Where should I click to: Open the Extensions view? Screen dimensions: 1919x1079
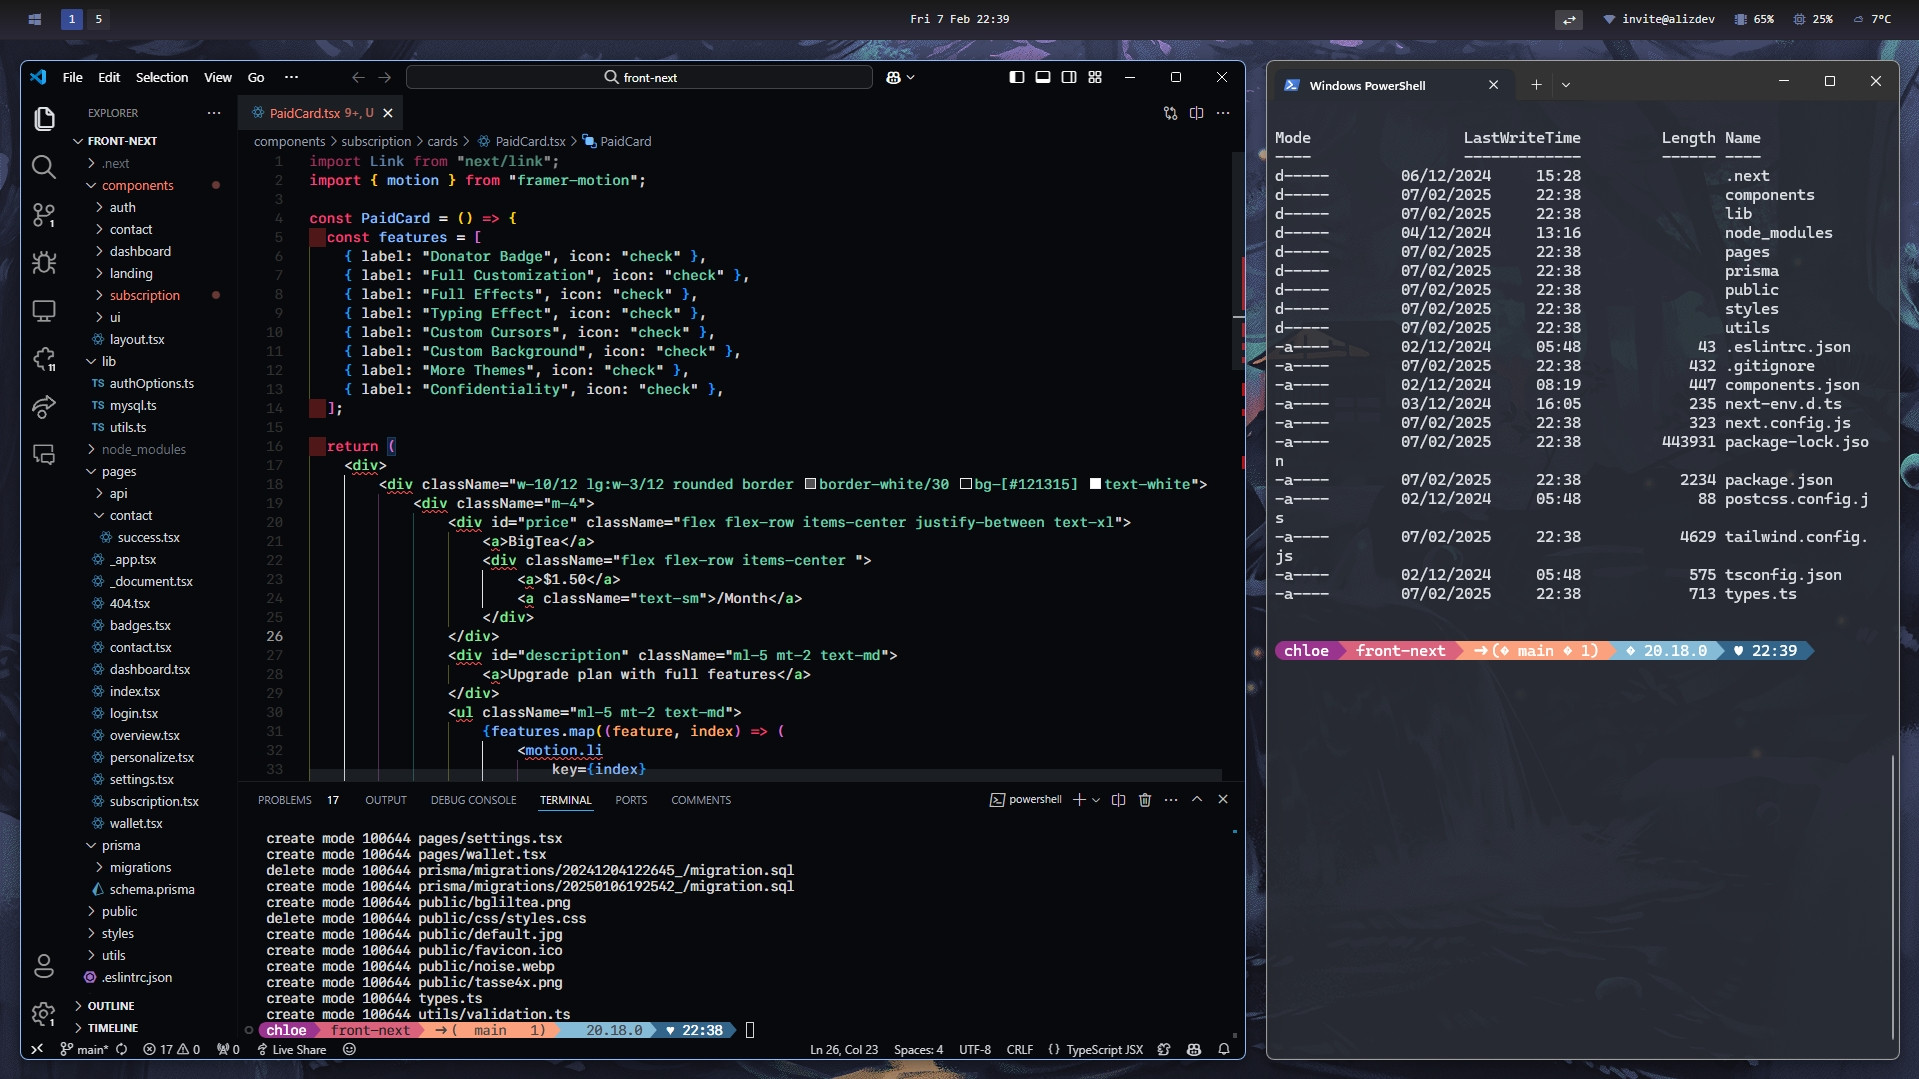pyautogui.click(x=44, y=358)
